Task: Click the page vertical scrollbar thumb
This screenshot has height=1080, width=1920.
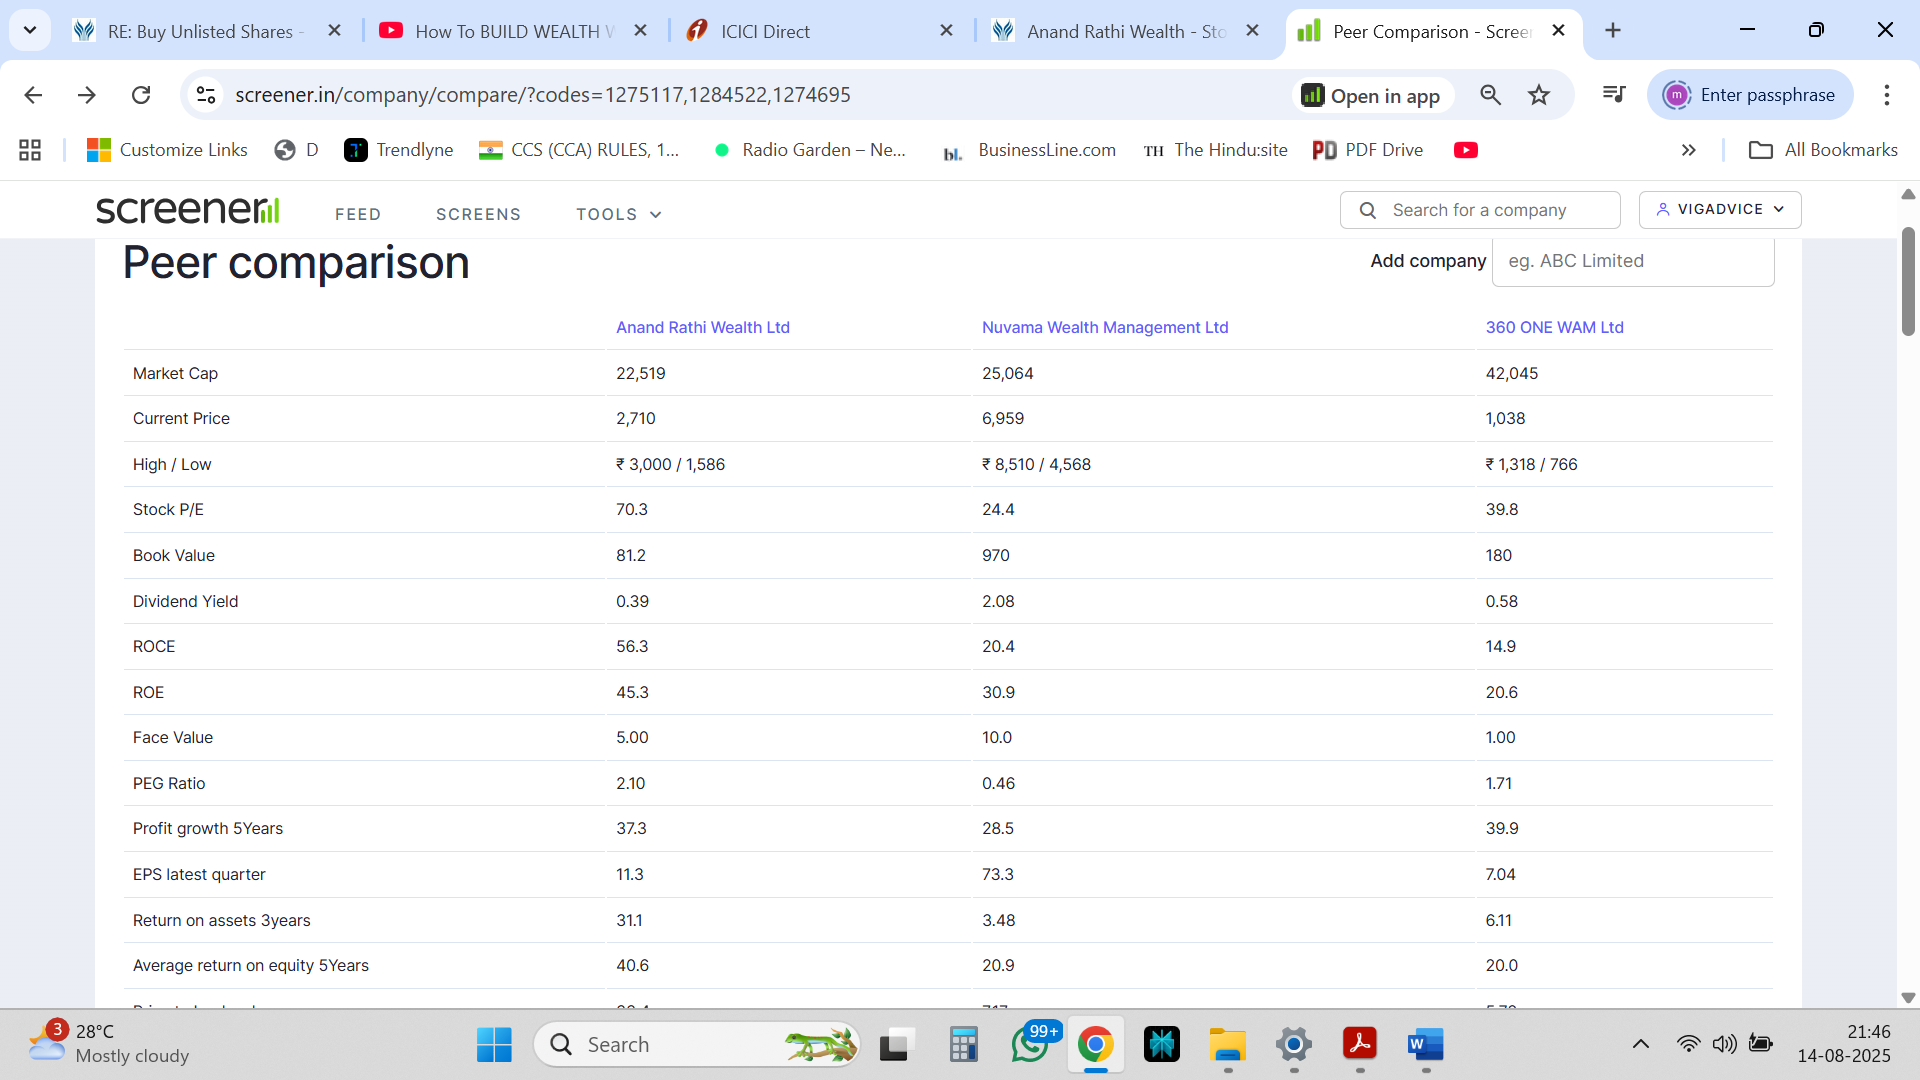Action: [1908, 280]
